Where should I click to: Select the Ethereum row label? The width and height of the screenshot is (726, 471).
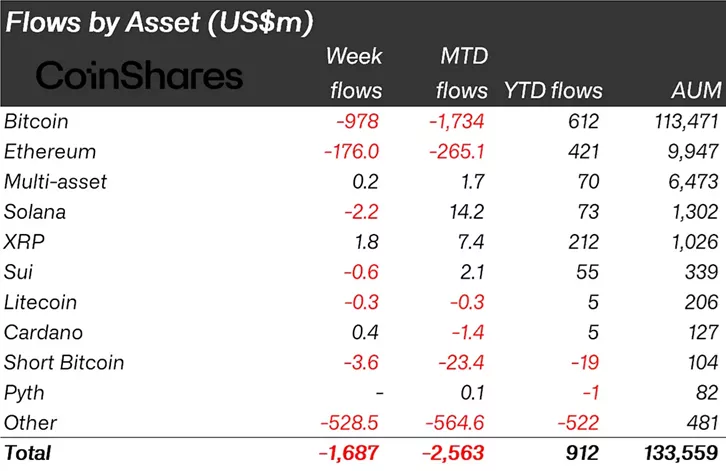(x=50, y=152)
